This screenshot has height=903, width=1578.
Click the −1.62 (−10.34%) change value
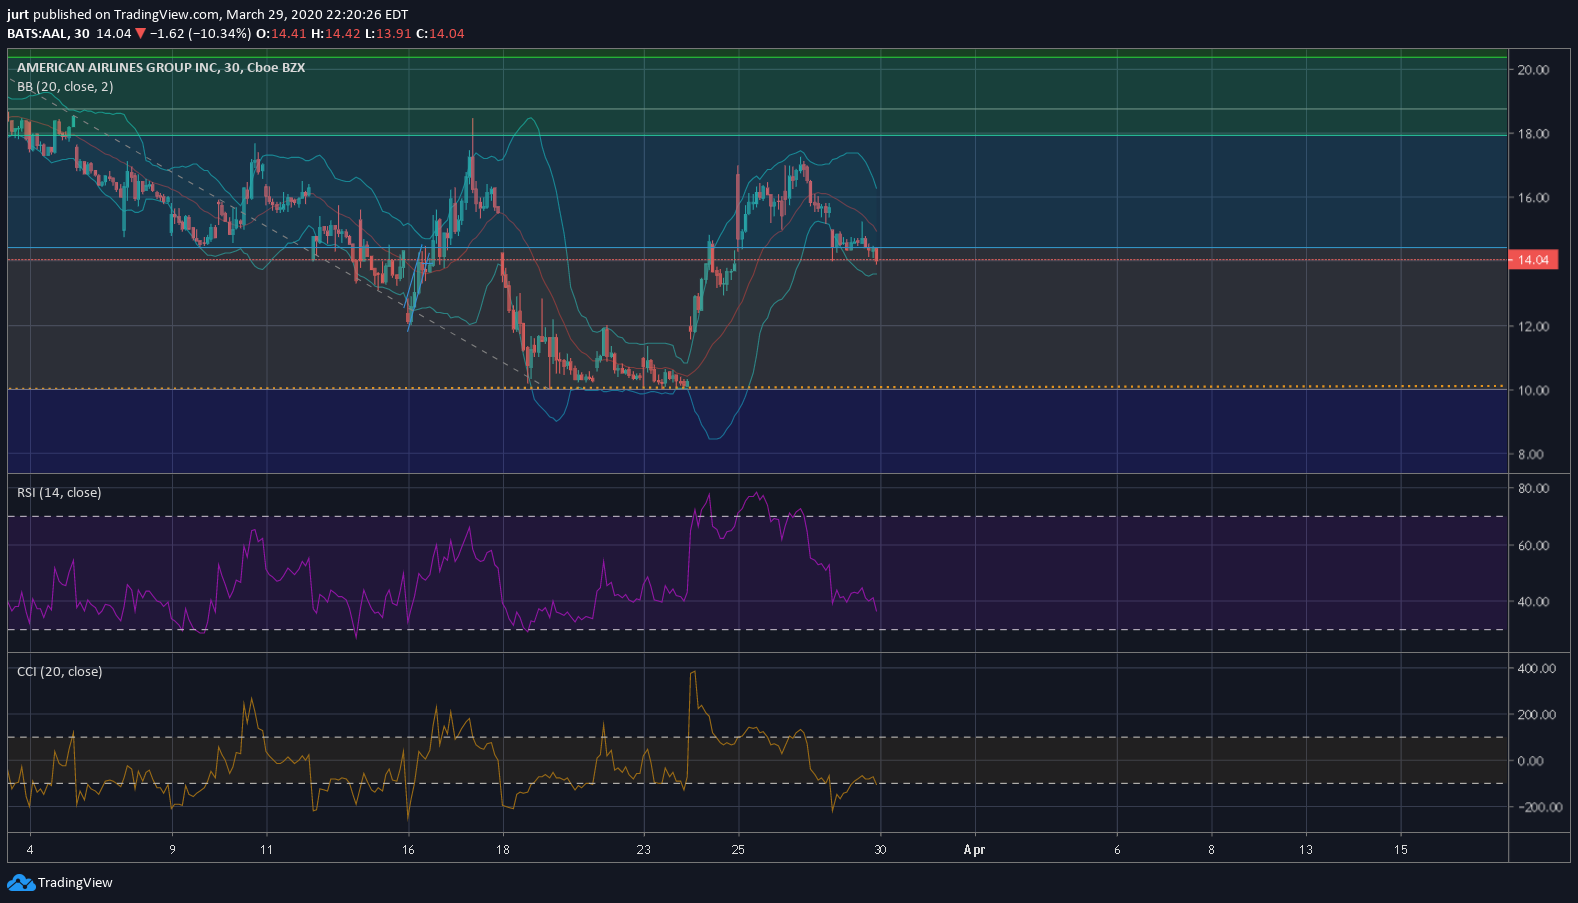pos(201,34)
